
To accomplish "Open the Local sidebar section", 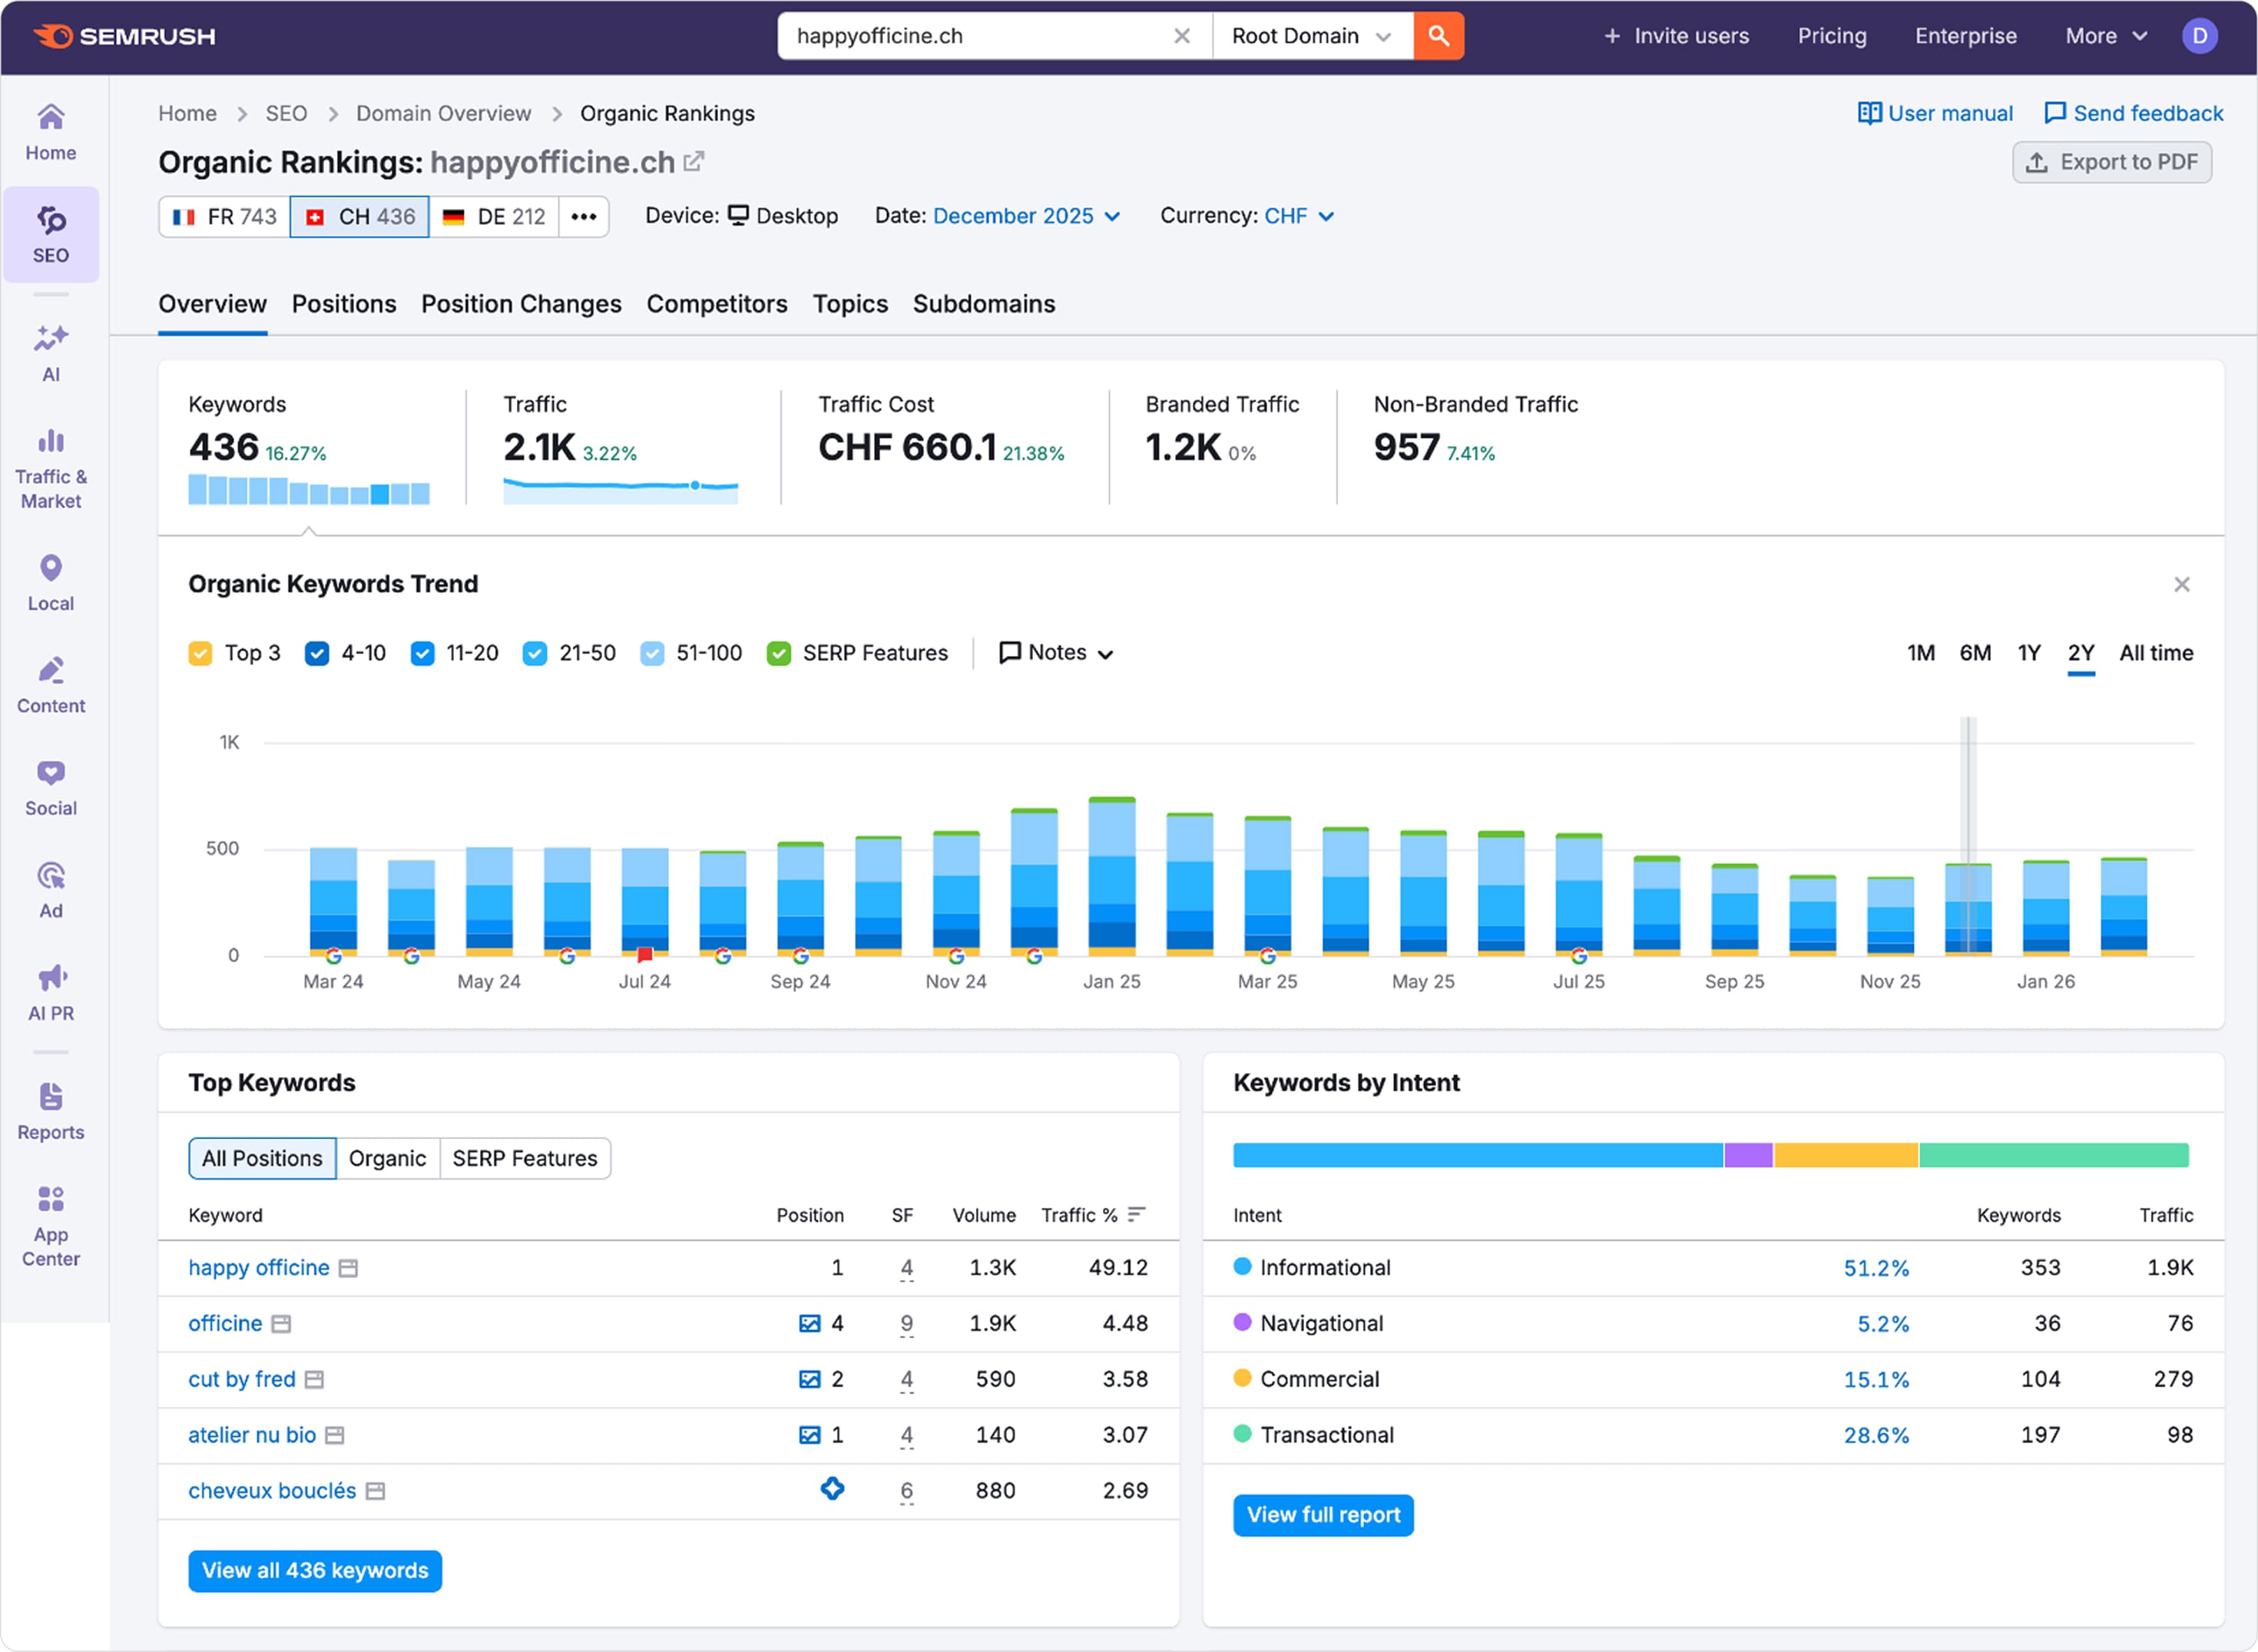I will (51, 583).
